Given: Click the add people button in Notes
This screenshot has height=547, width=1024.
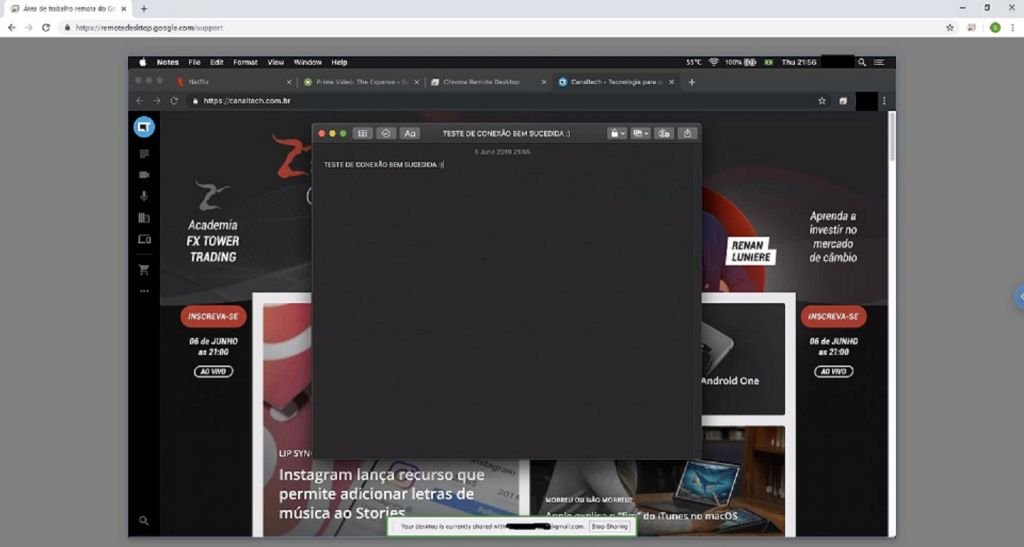Looking at the screenshot, I should (664, 133).
